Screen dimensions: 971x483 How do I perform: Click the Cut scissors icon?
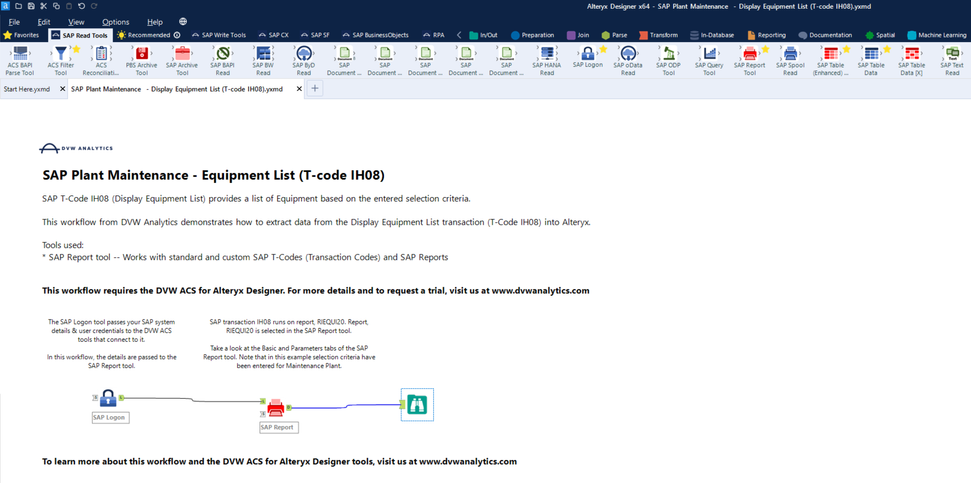[43, 6]
